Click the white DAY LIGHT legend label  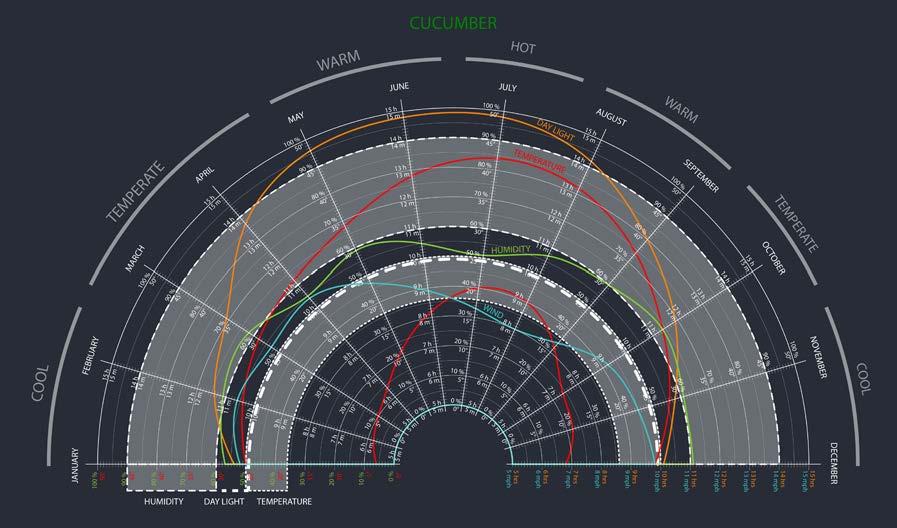(224, 502)
